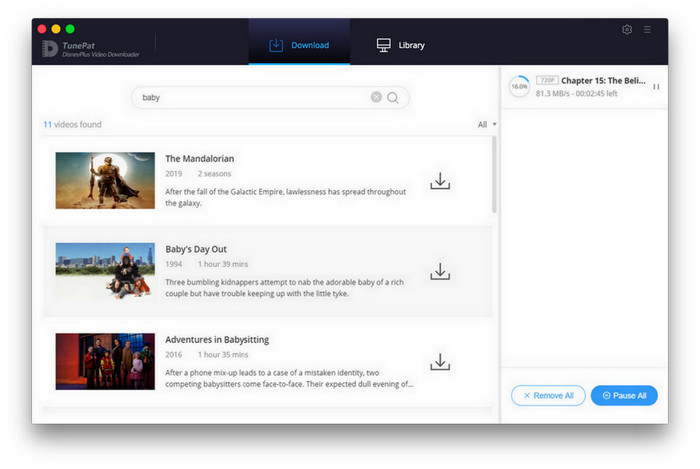Click the magnifier search icon
Image resolution: width=700 pixels, height=469 pixels.
click(393, 97)
